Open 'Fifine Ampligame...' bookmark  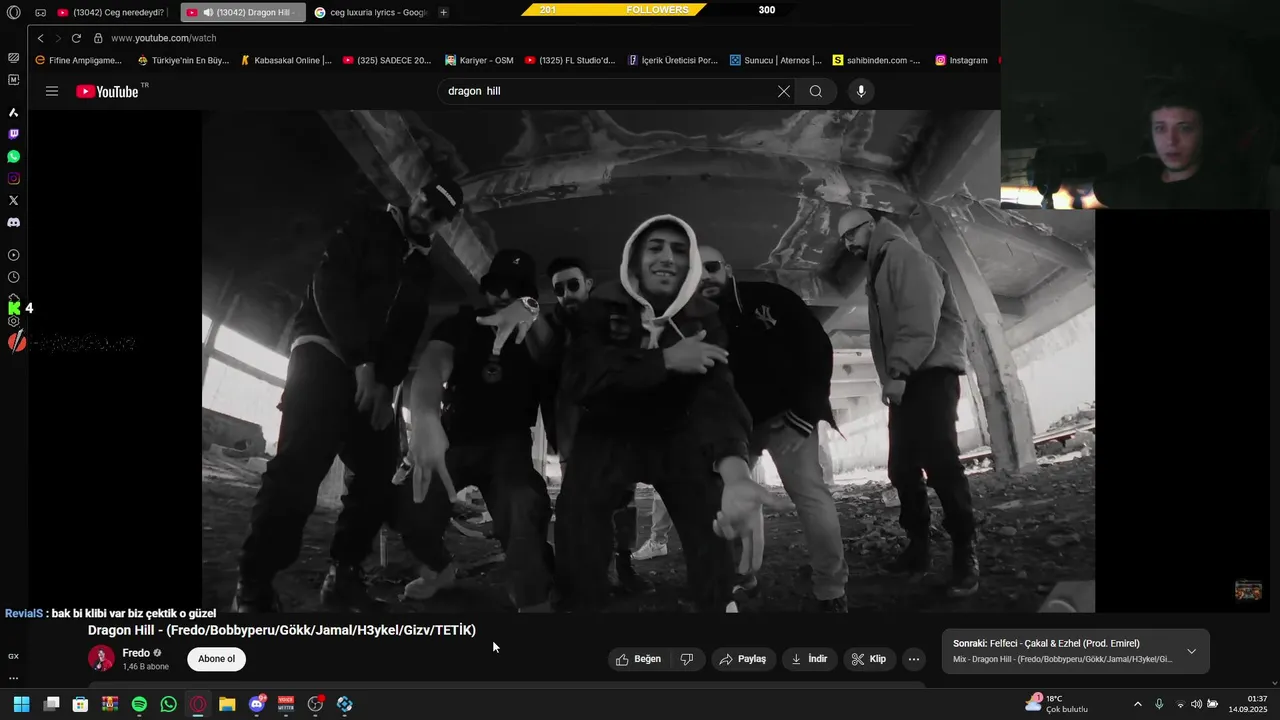pos(78,60)
